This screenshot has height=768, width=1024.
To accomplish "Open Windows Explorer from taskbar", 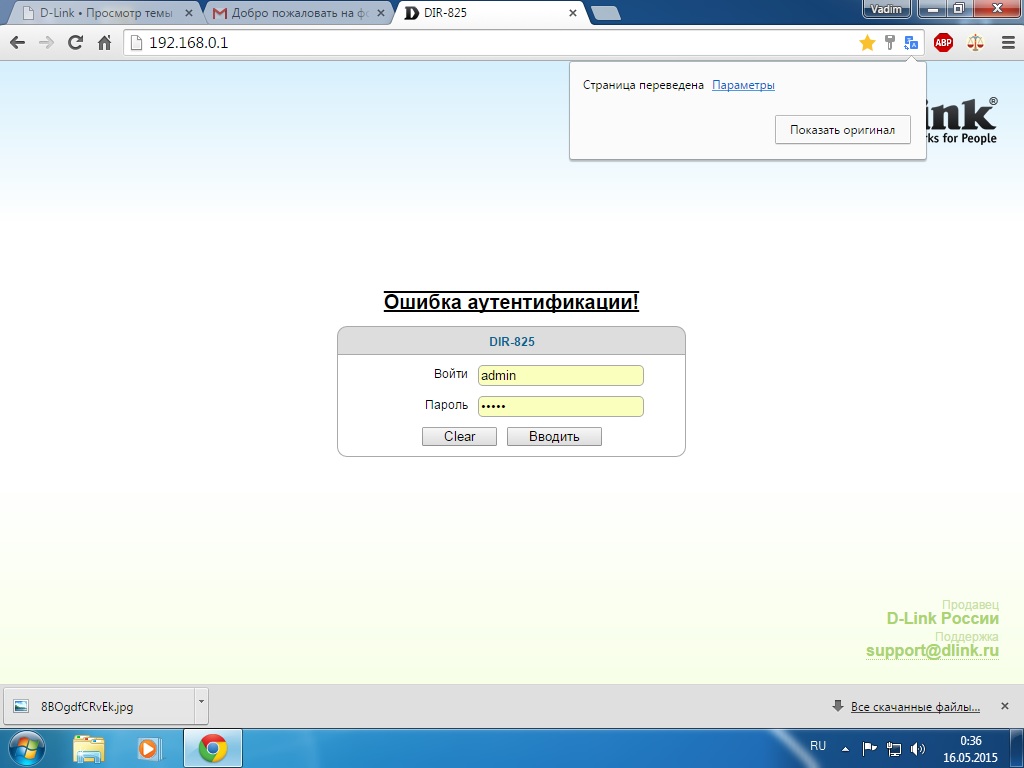I will pyautogui.click(x=89, y=748).
